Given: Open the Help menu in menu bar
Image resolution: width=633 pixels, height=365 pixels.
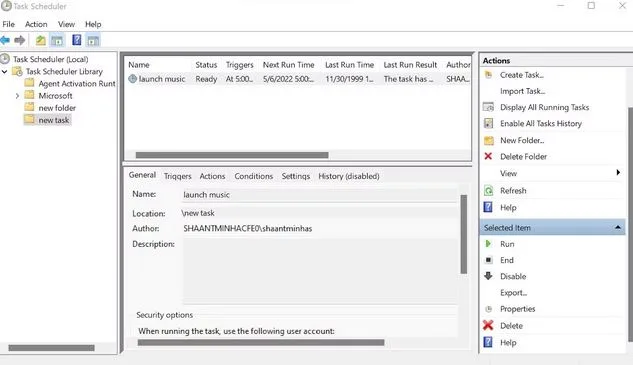Looking at the screenshot, I should coord(93,24).
